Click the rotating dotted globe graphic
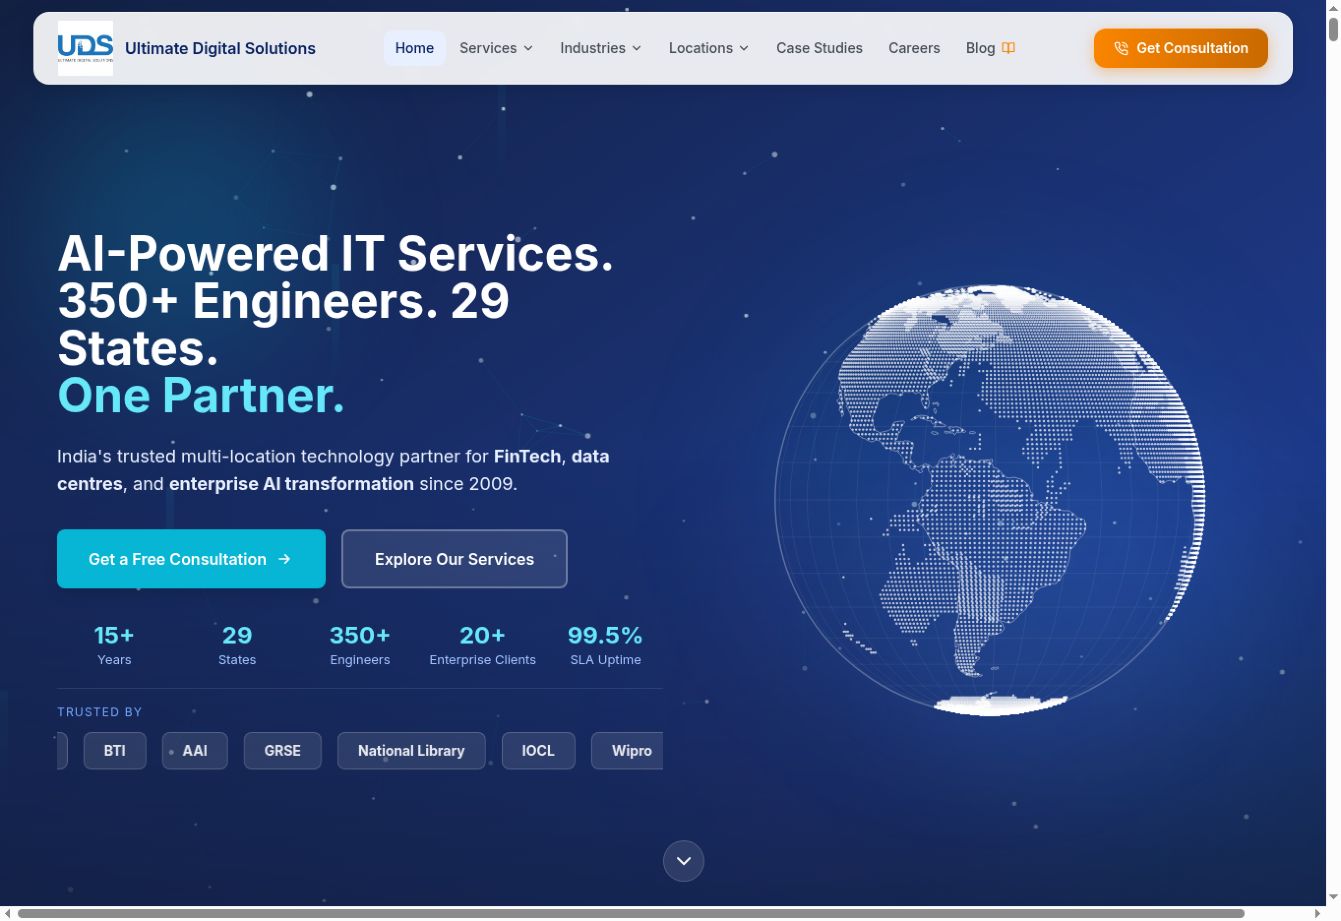Viewport: 1341px width, 921px height. tap(990, 500)
